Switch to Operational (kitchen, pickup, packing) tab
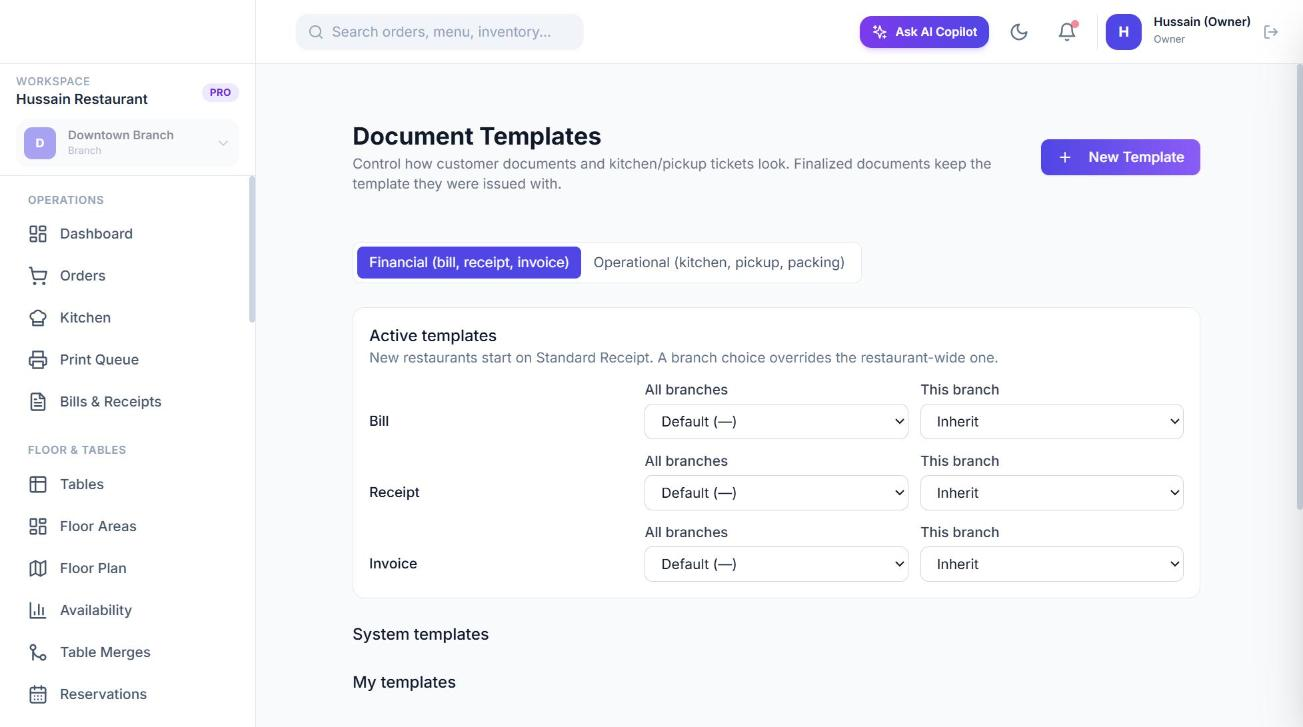The height and width of the screenshot is (727, 1303). (719, 263)
